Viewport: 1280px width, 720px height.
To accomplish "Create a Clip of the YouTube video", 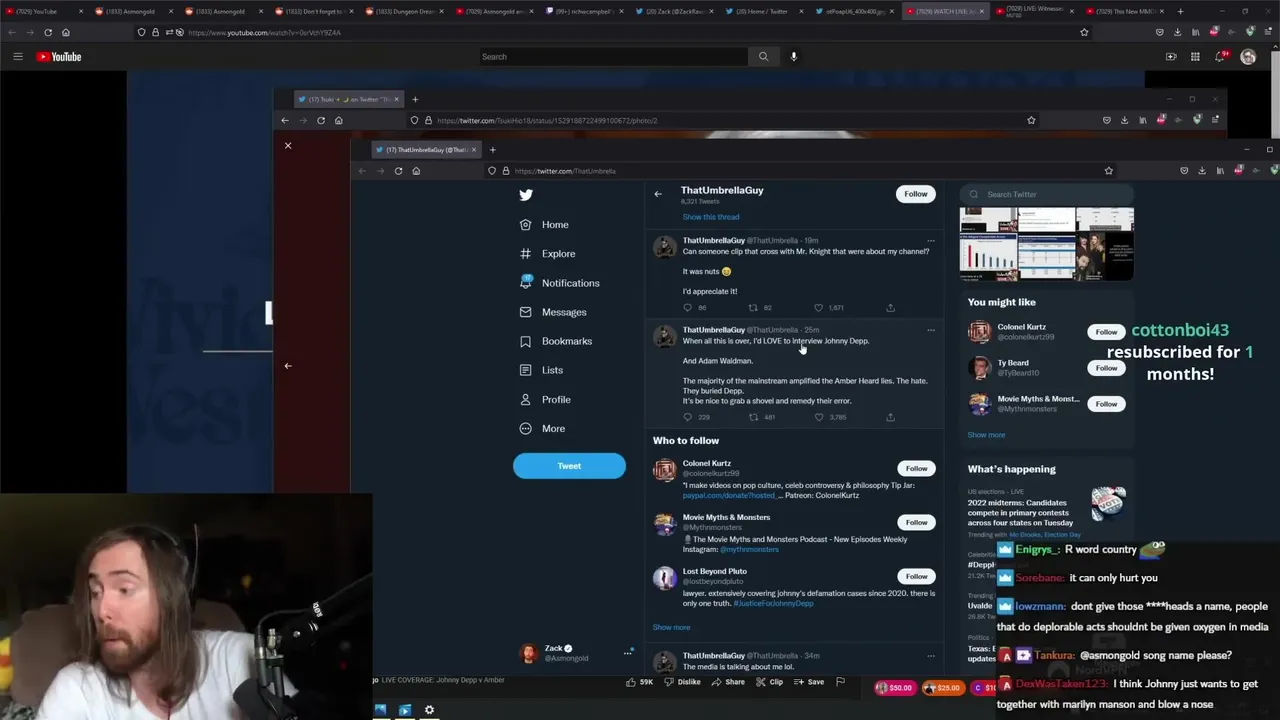I will 769,682.
